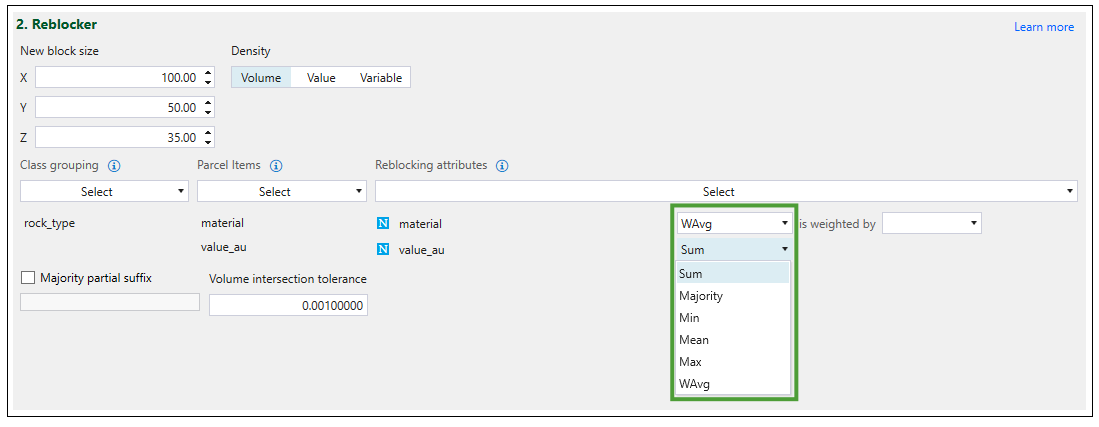Open the 'is weighted by' dropdown
1099x427 pixels.
[932, 224]
